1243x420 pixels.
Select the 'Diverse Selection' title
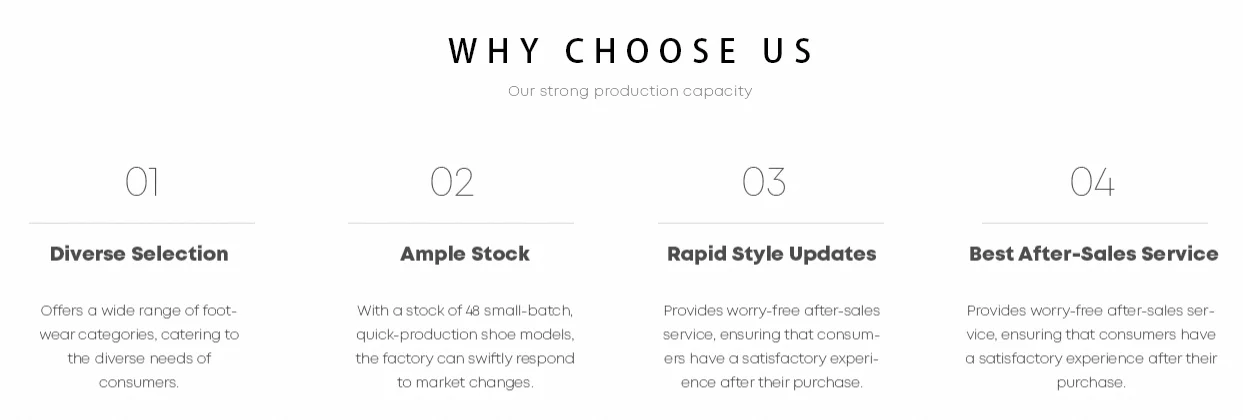[x=139, y=254]
